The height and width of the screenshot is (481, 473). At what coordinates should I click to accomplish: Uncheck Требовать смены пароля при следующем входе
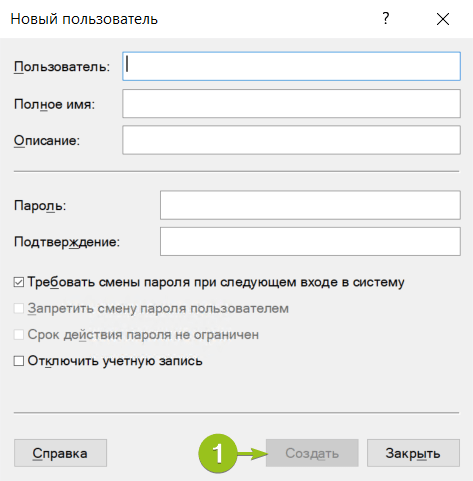pyautogui.click(x=19, y=282)
